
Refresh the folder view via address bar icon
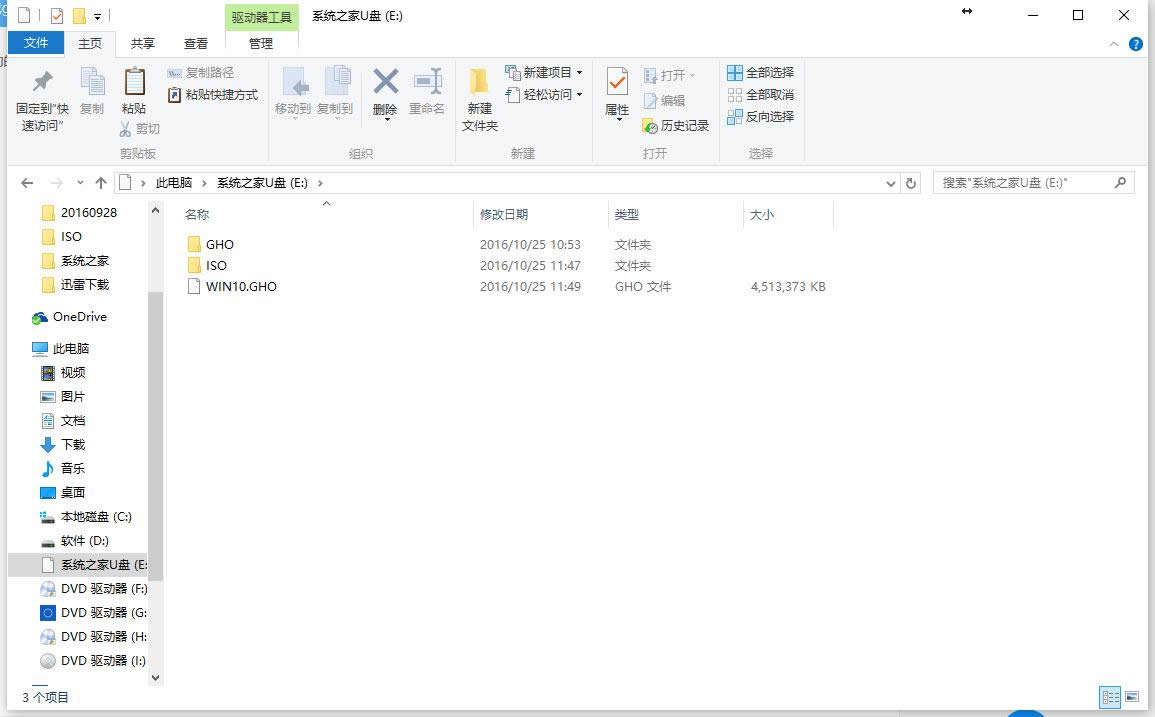coord(910,183)
